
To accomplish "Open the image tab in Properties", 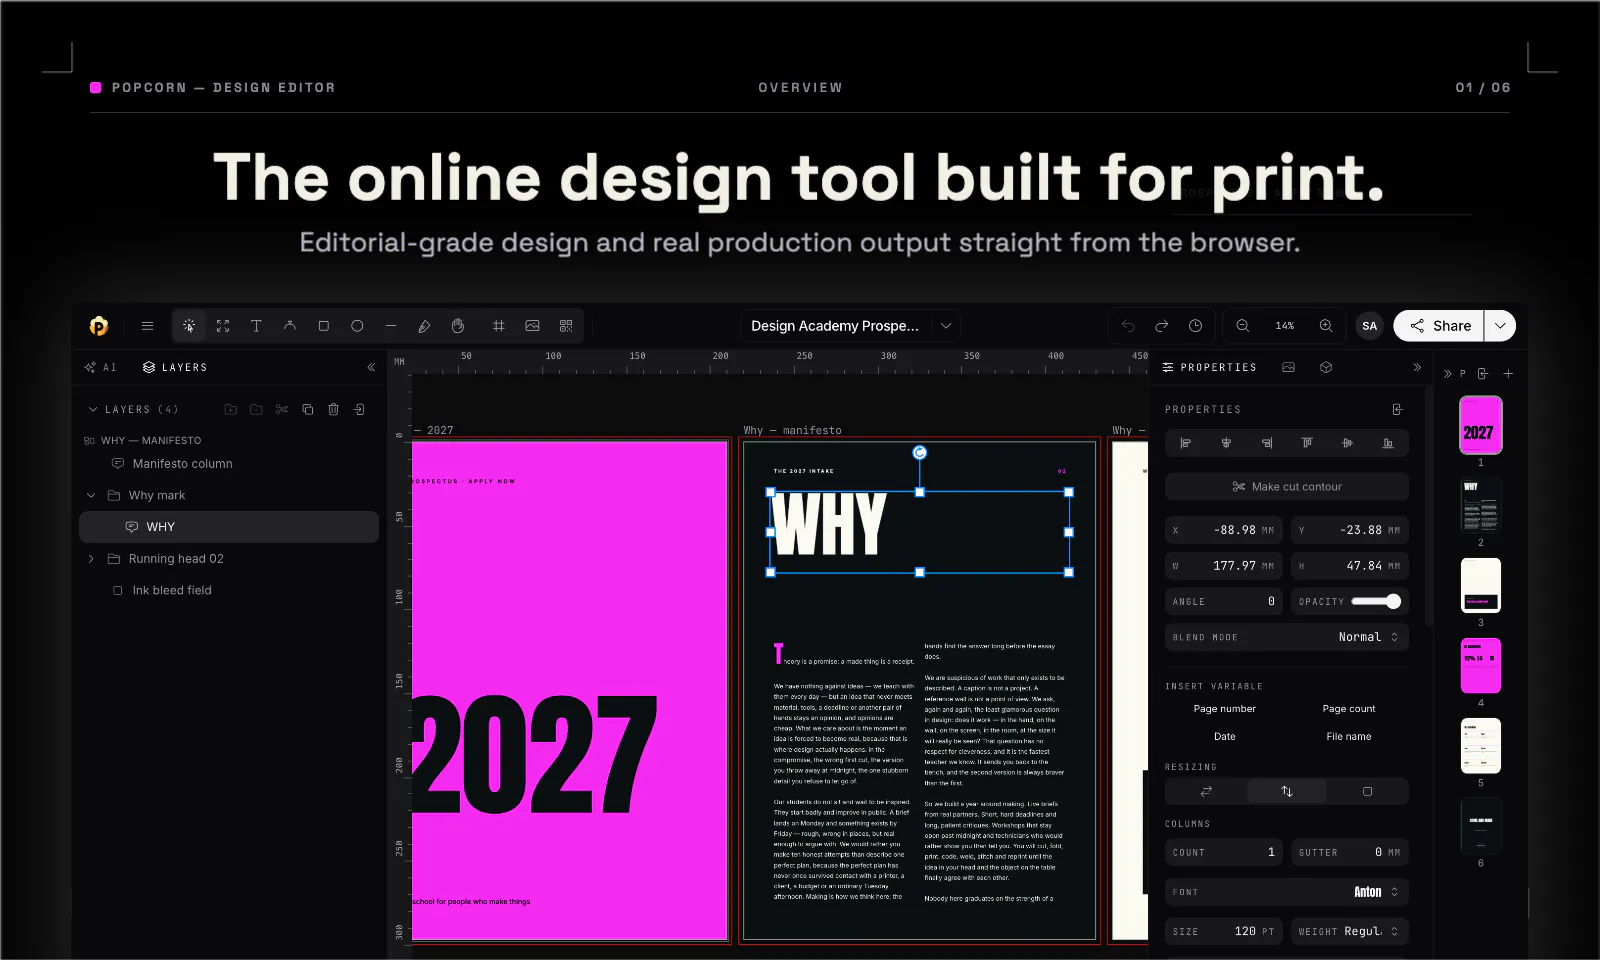I will (1288, 367).
